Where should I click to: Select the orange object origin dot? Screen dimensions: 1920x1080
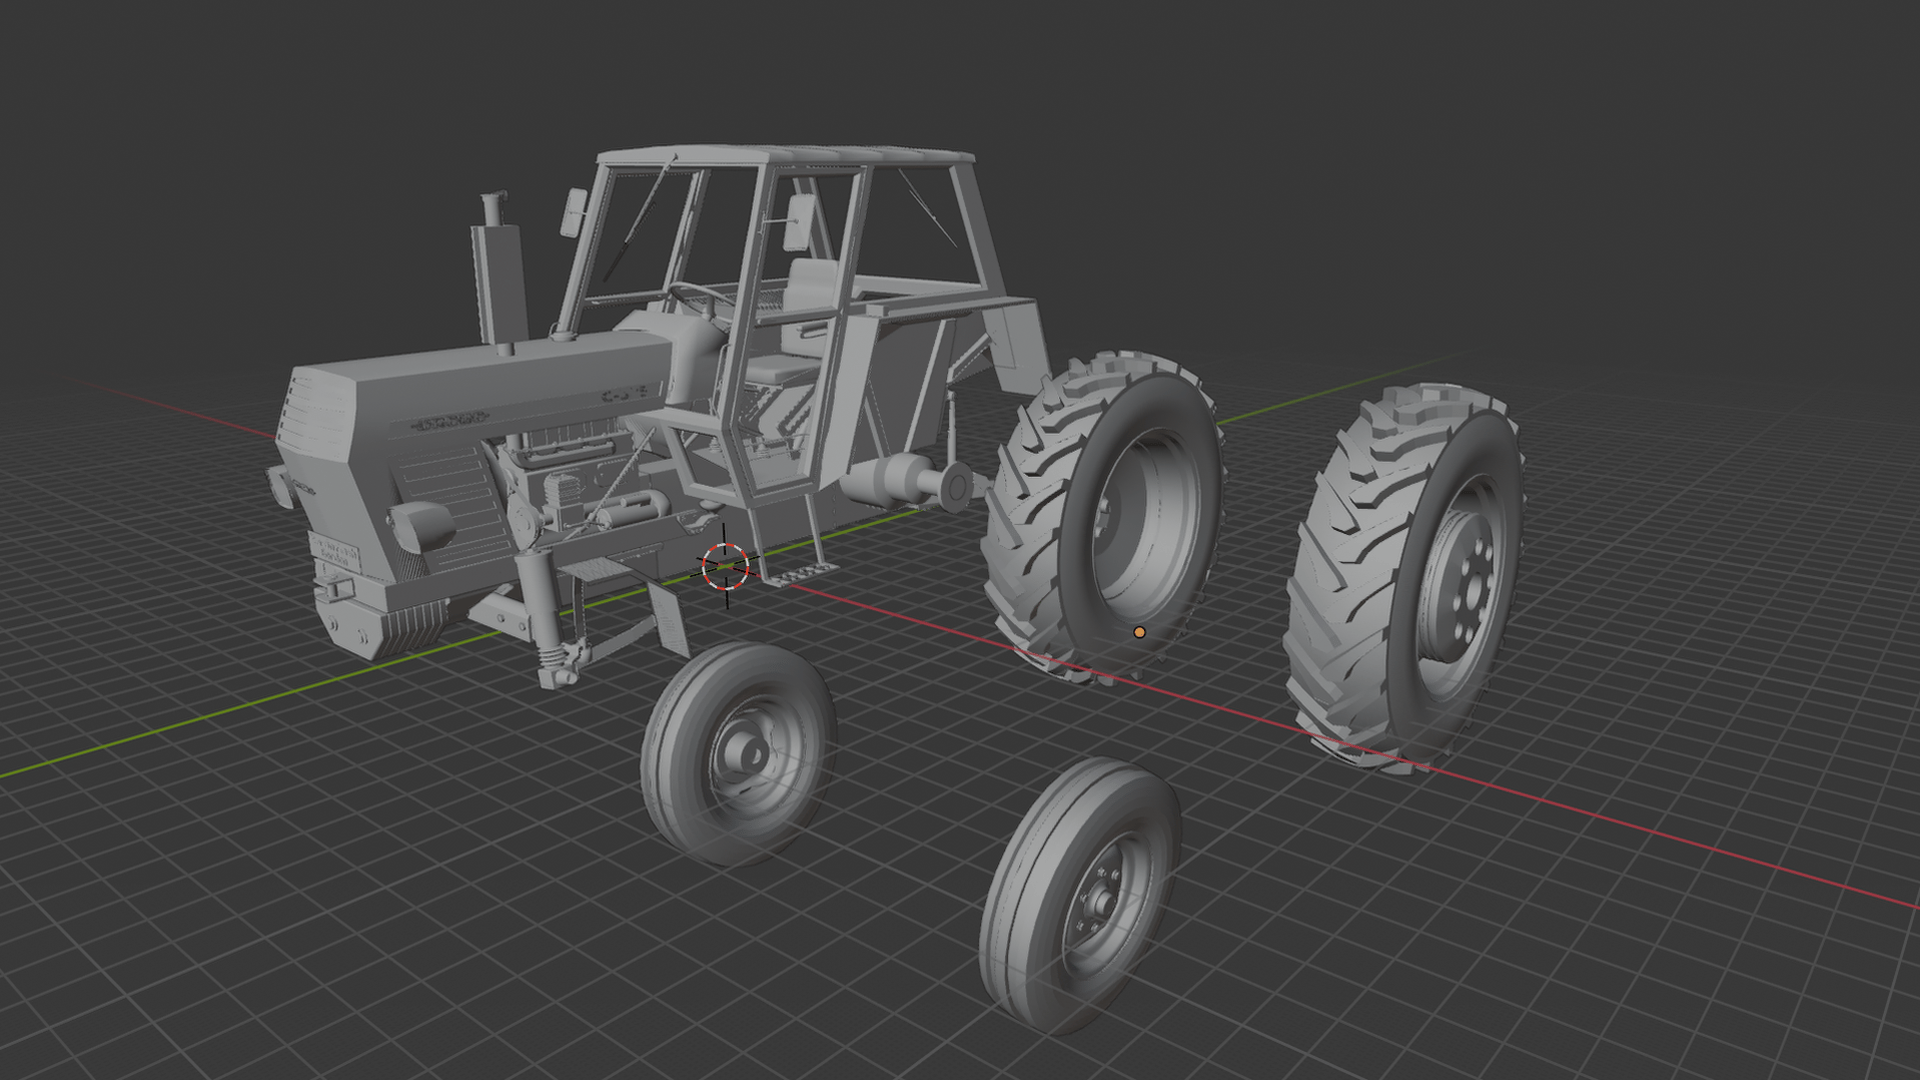[1139, 632]
